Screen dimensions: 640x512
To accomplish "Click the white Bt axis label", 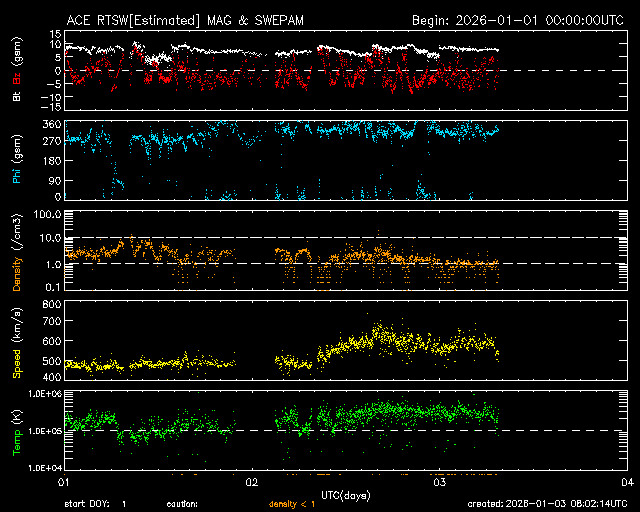I will click(16, 97).
